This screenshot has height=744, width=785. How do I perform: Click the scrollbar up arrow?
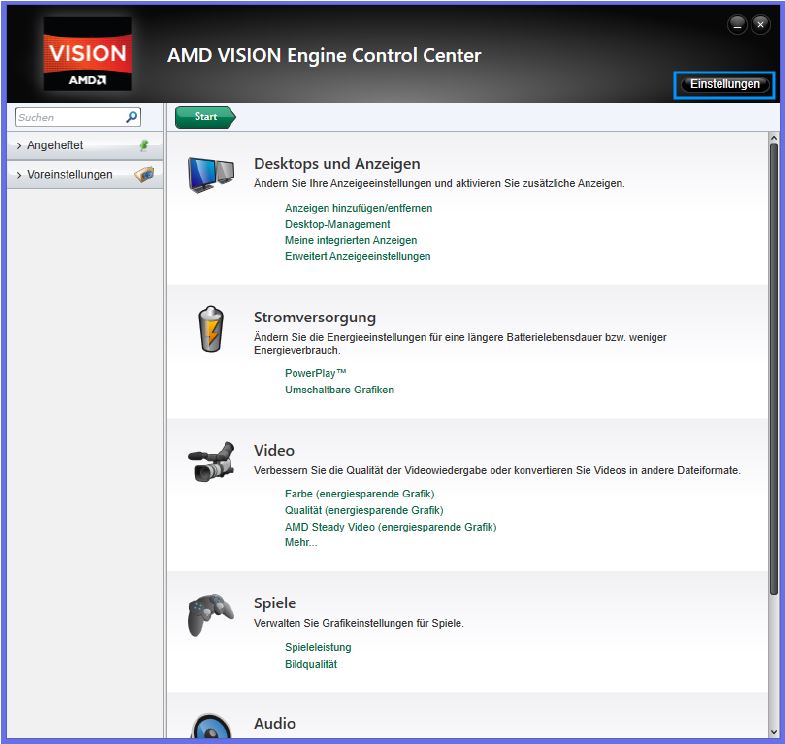pos(774,138)
